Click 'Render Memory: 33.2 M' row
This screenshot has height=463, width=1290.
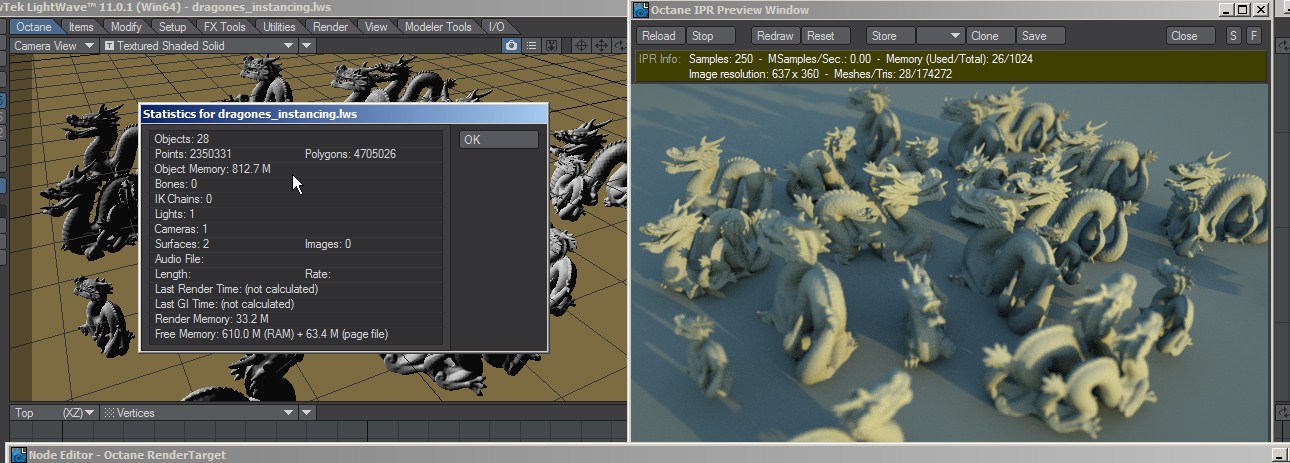296,319
